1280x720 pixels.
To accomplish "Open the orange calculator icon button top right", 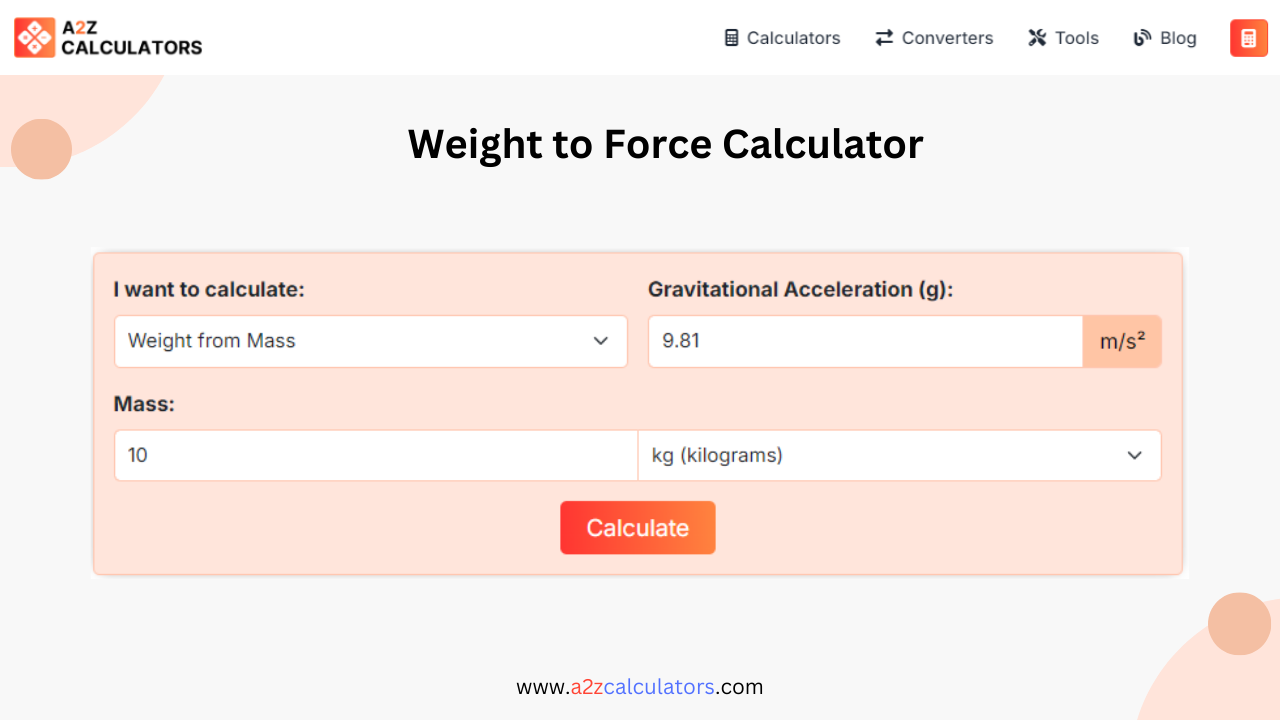I will point(1248,37).
